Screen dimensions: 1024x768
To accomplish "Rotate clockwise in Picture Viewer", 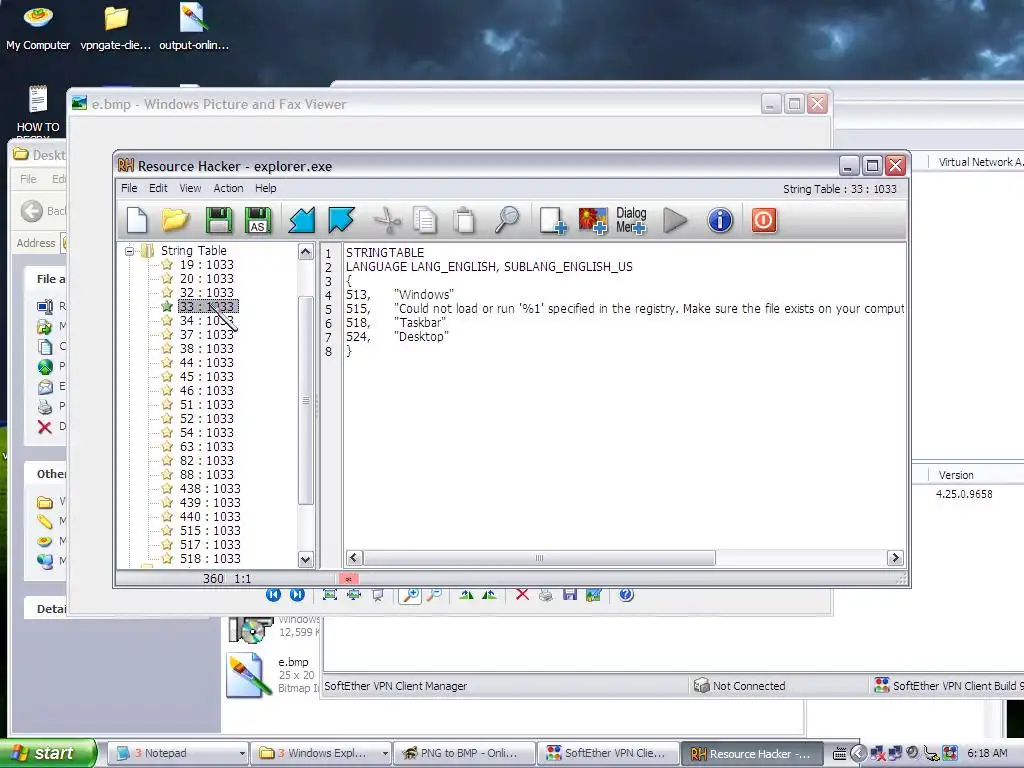I will click(466, 594).
